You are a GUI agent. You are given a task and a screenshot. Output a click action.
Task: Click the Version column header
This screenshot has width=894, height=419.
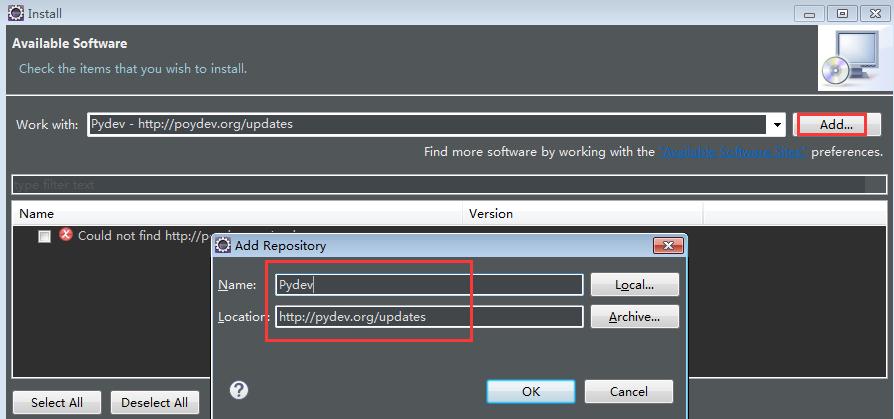tap(582, 214)
